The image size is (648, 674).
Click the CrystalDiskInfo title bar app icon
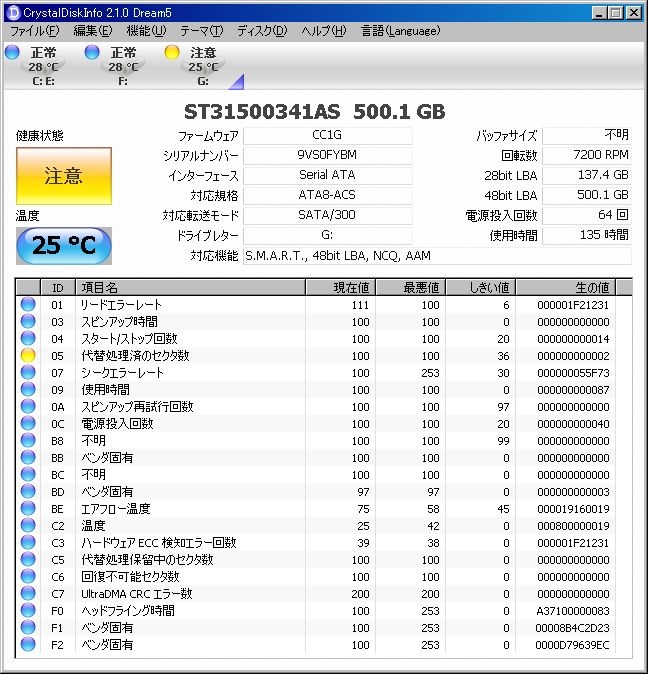pos(14,12)
